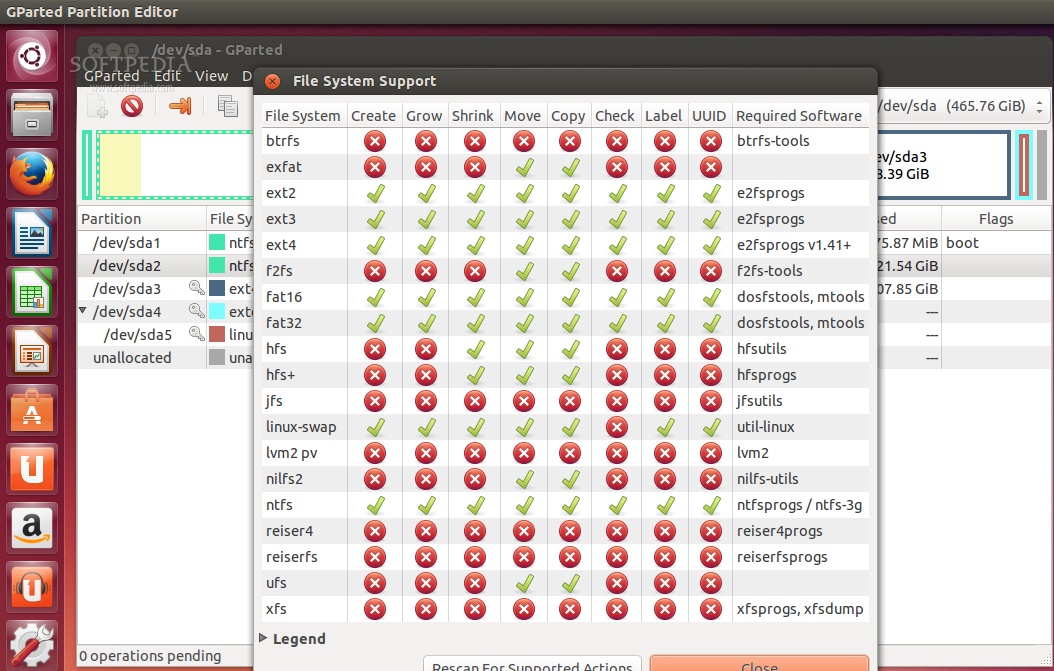Screen dimensions: 1054x671
Task: Click the Resize/Move arrow toolbar icon
Action: tap(180, 106)
